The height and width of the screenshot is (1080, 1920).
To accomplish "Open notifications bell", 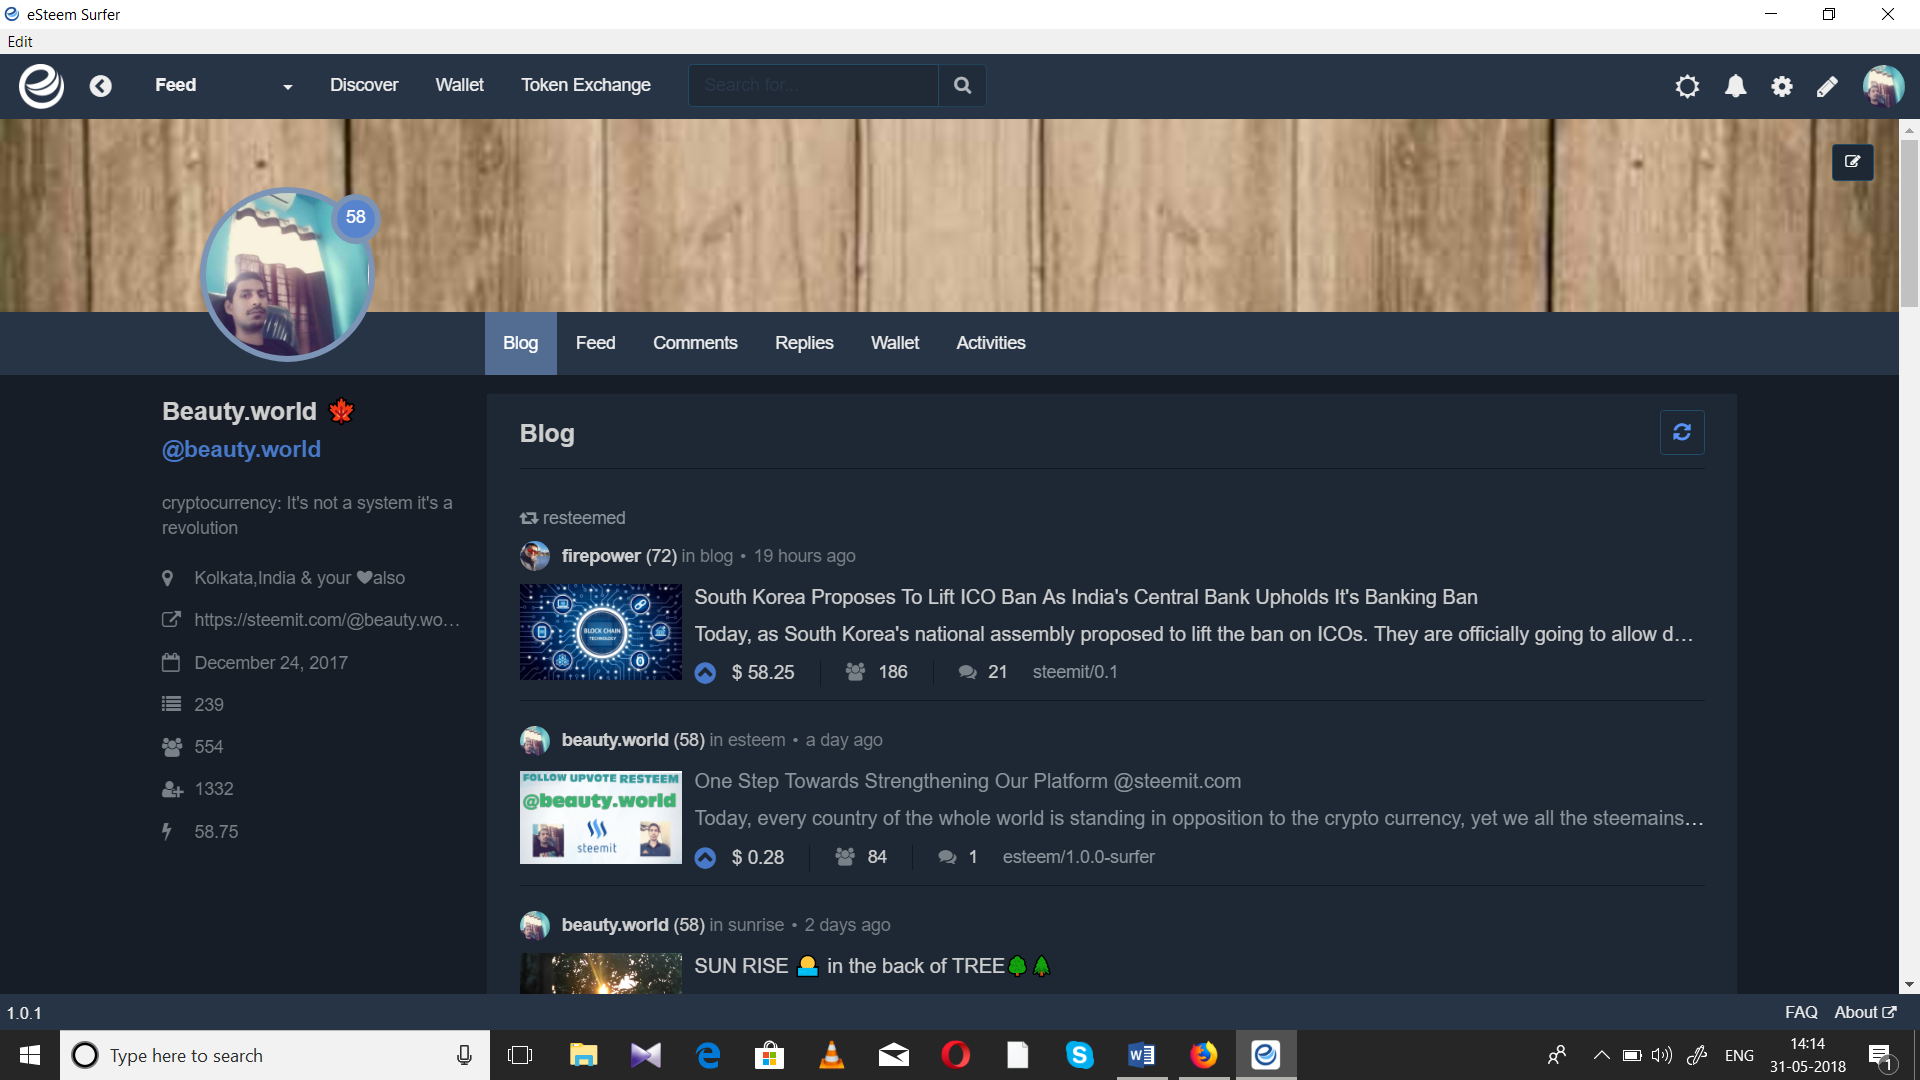I will 1736,87.
